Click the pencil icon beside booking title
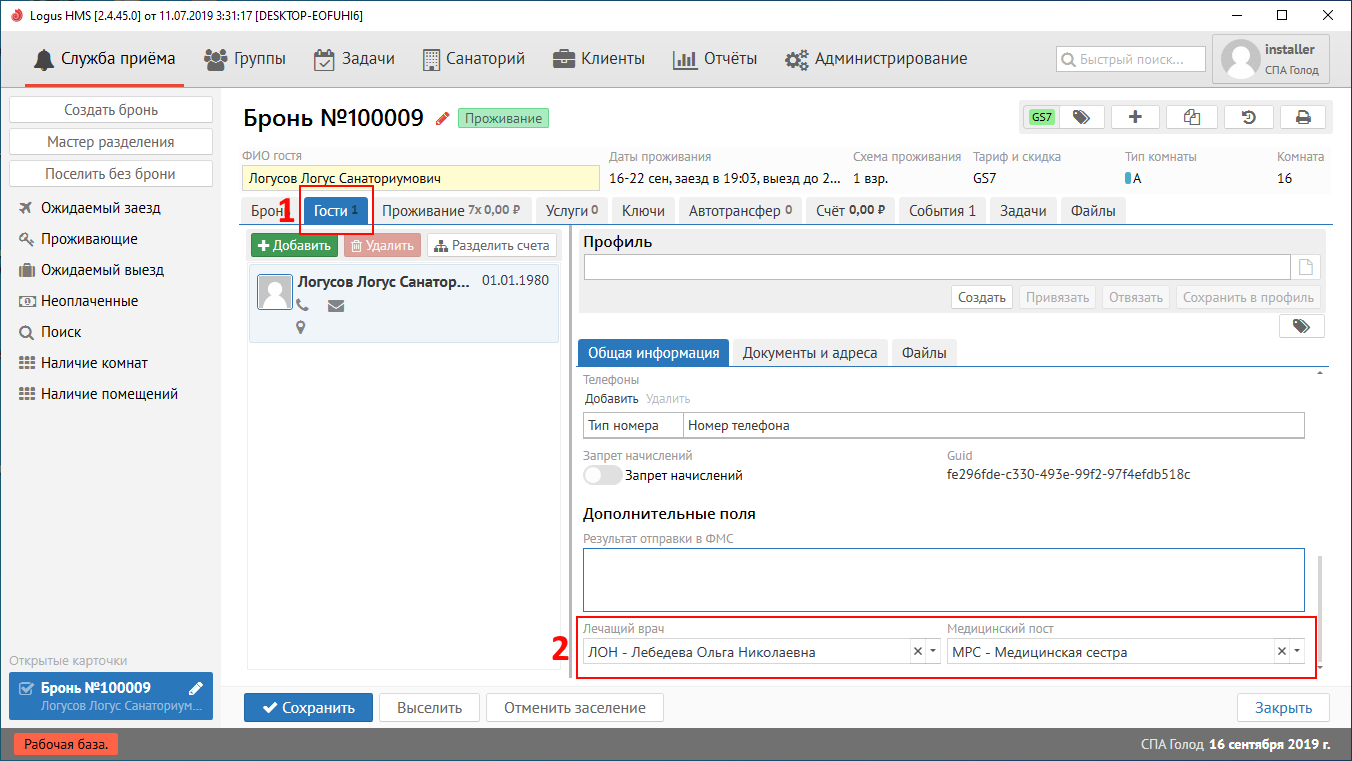The width and height of the screenshot is (1352, 761). click(x=442, y=119)
